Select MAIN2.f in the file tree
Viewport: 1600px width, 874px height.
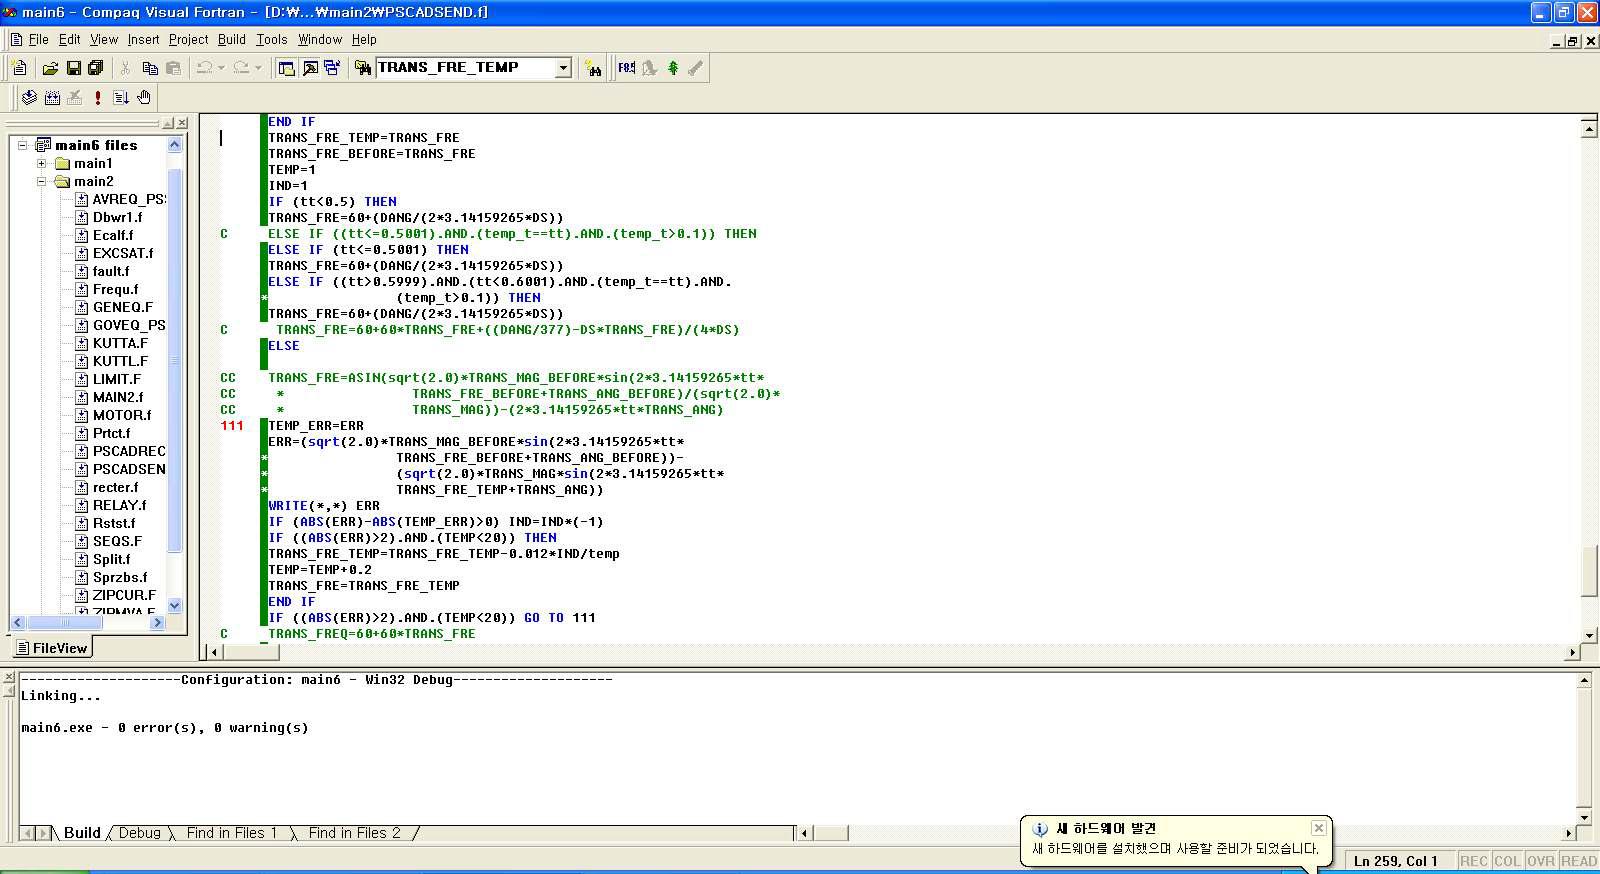[x=118, y=397]
